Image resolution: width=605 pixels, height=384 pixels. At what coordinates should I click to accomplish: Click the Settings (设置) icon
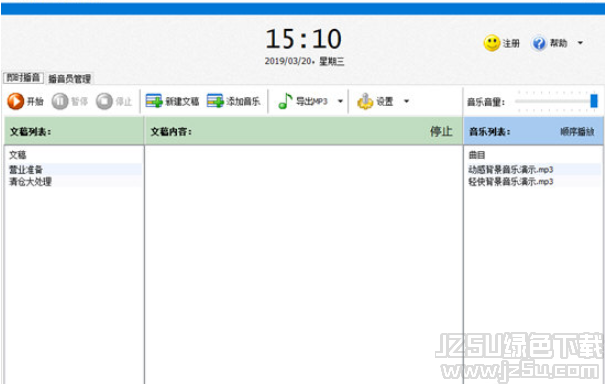[x=365, y=101]
